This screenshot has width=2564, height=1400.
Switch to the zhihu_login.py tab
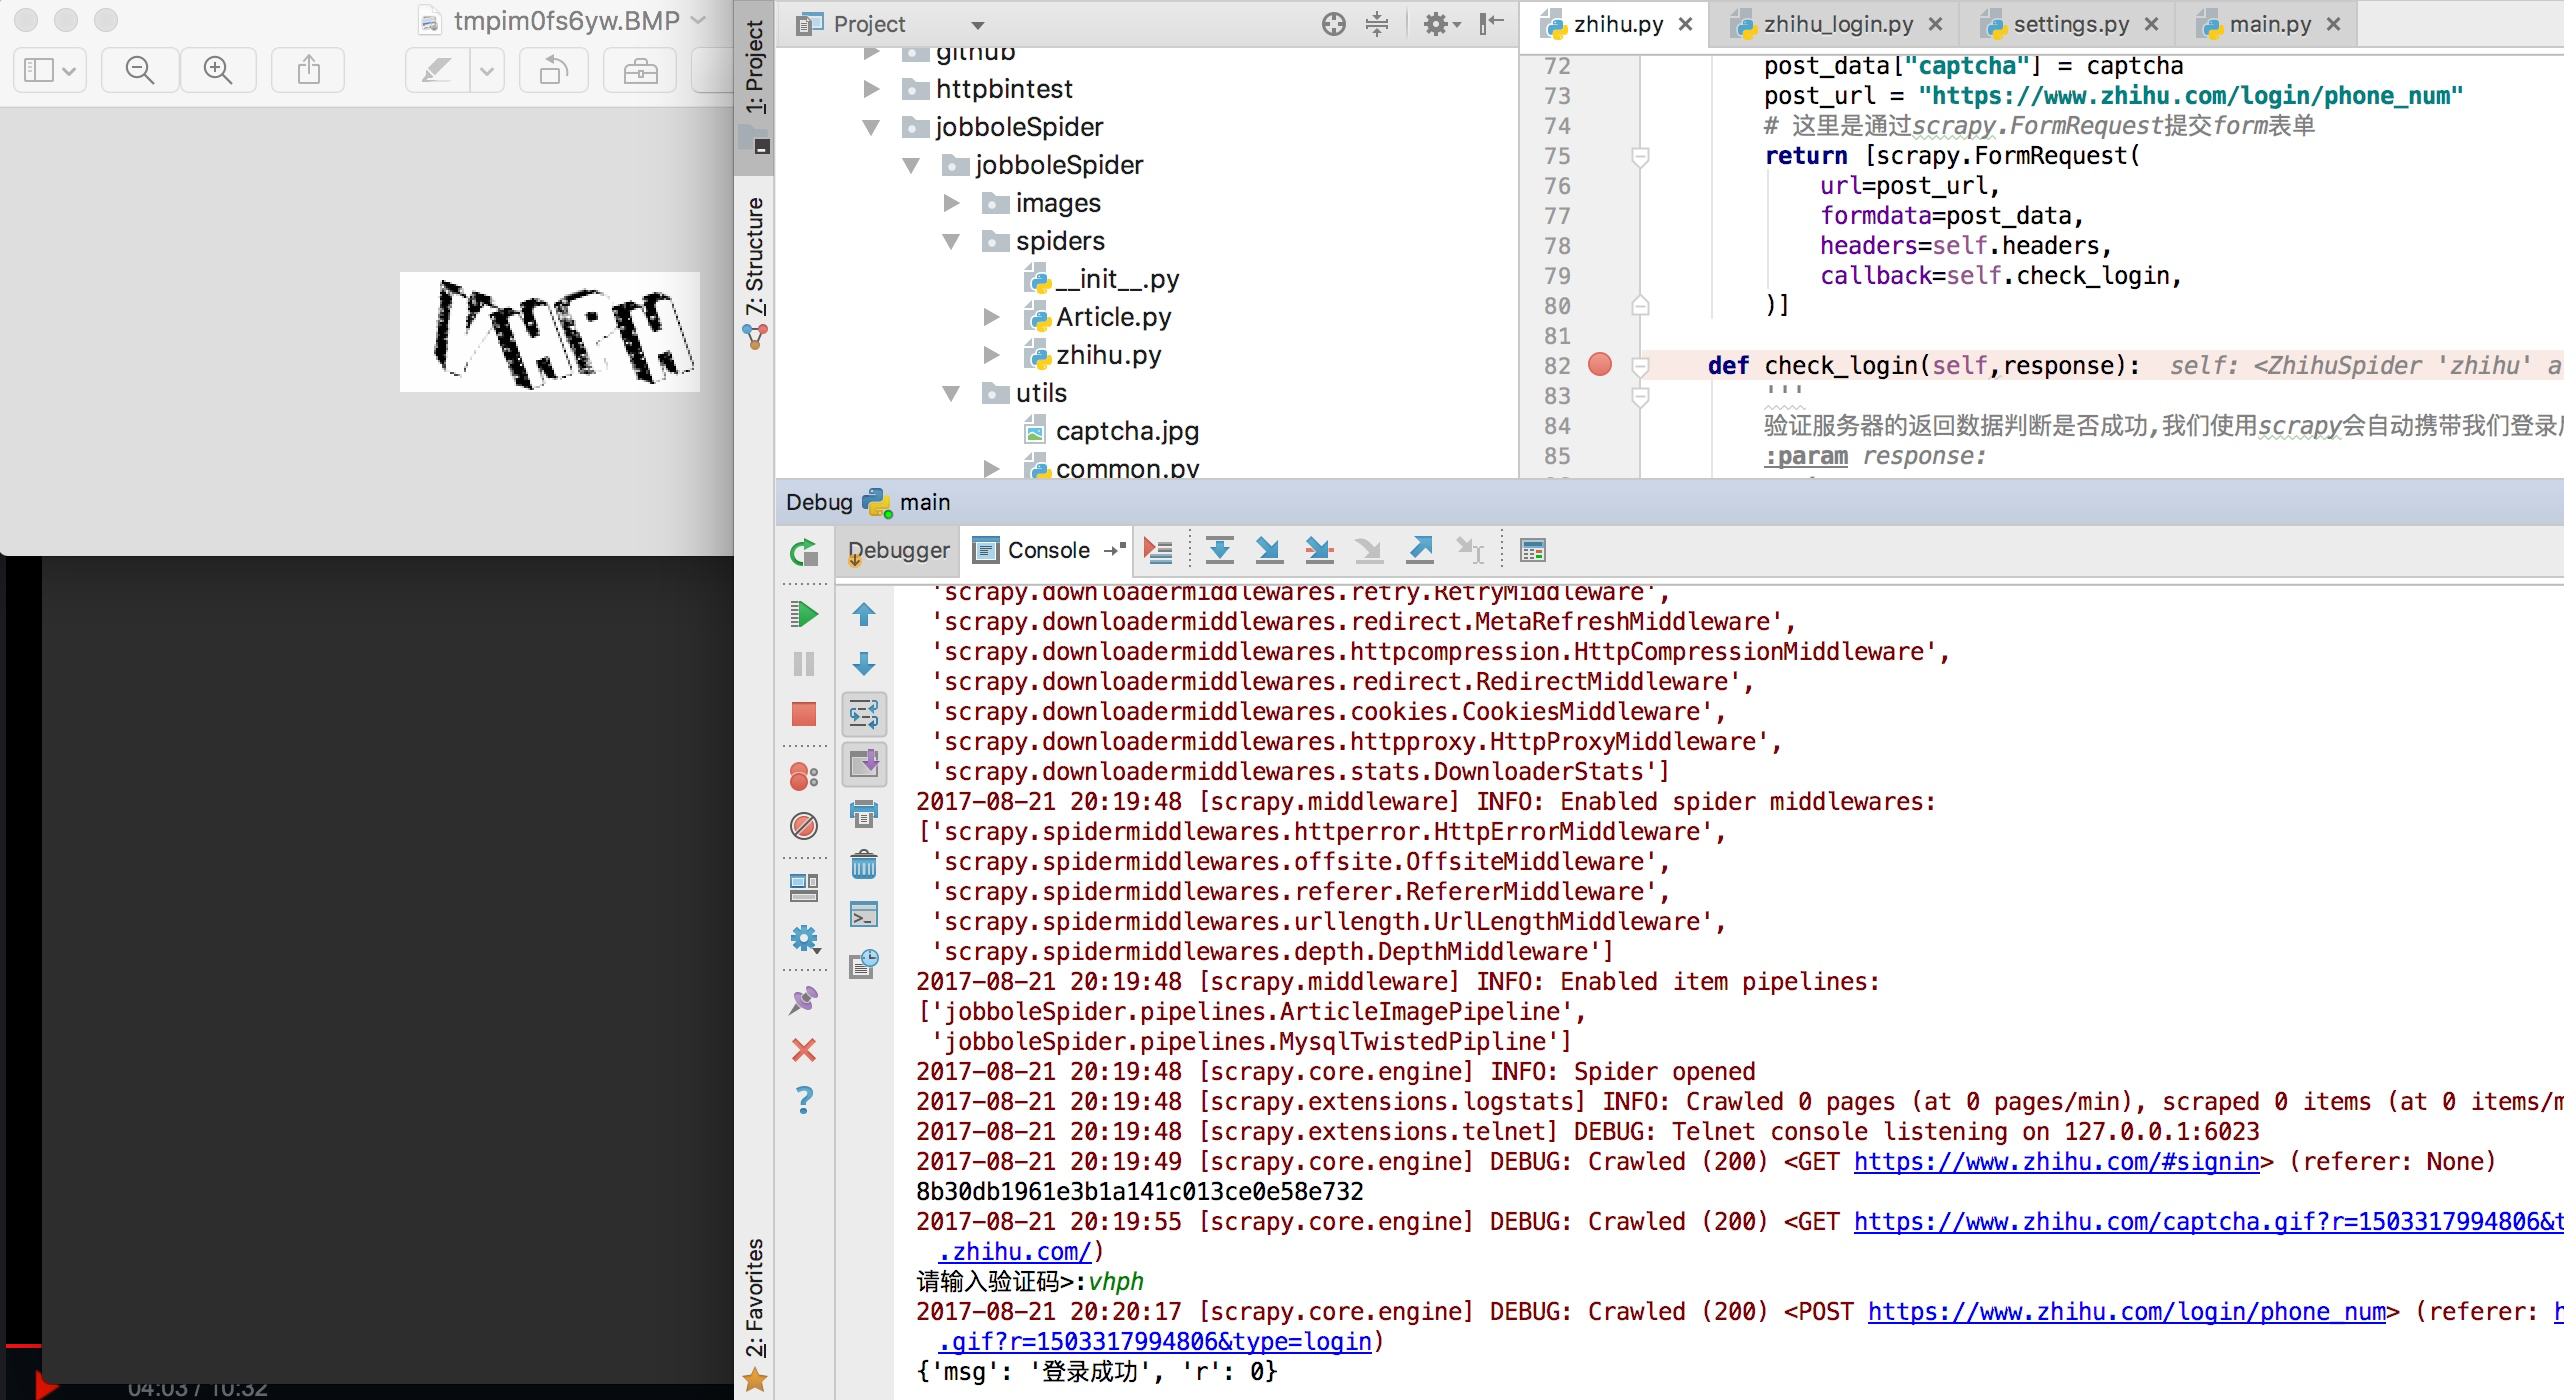(x=1837, y=24)
